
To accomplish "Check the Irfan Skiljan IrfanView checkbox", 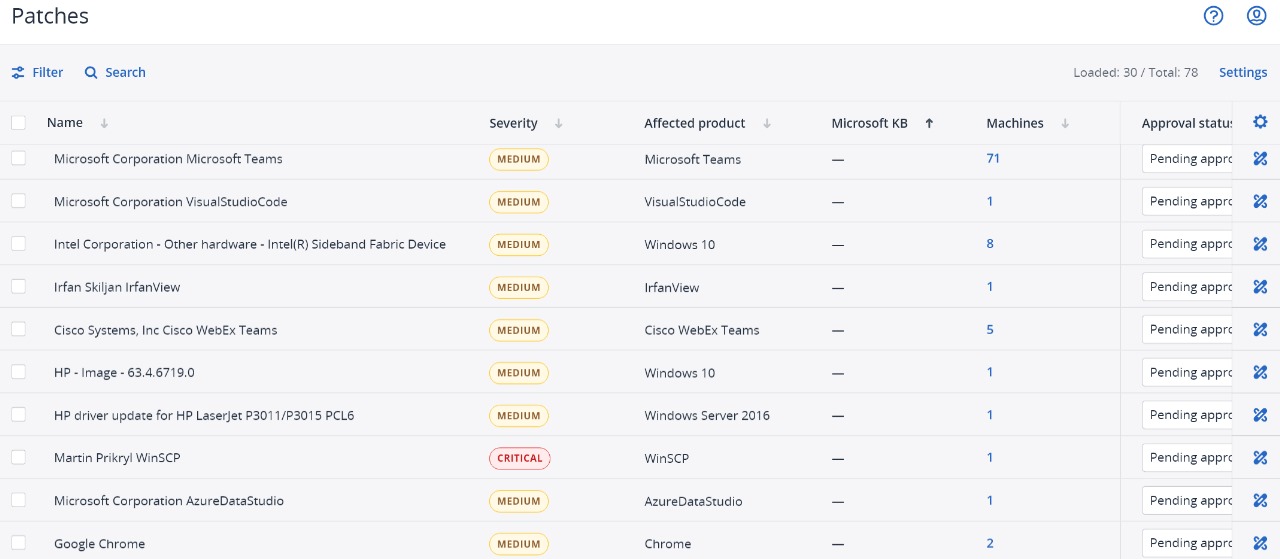I will [18, 286].
